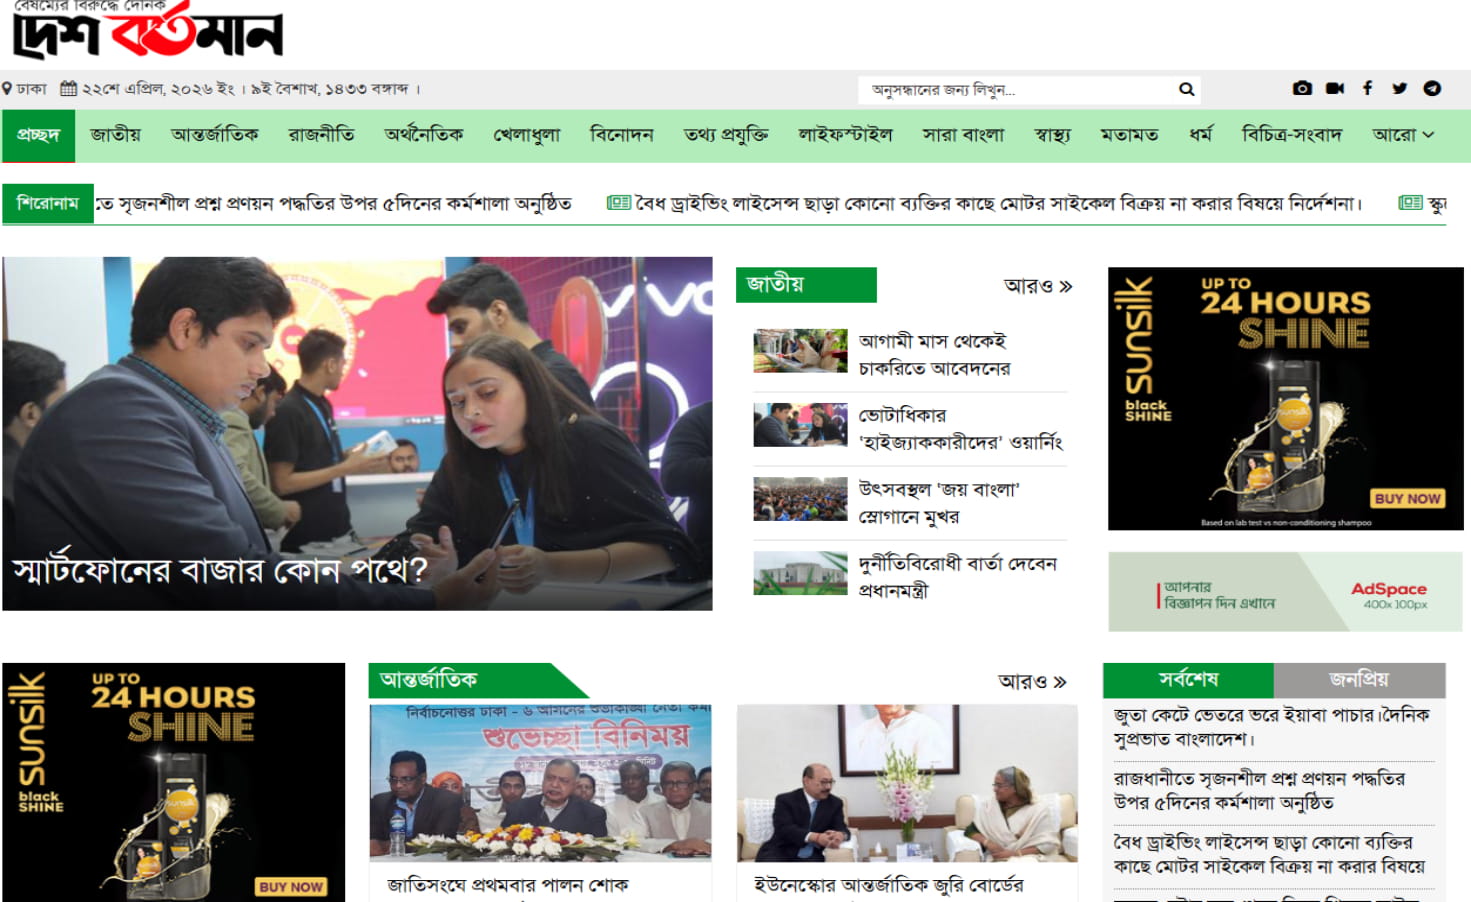Viewport: 1471px width, 902px height.
Task: Visit the newspaper's Facebook page icon
Action: [1367, 88]
